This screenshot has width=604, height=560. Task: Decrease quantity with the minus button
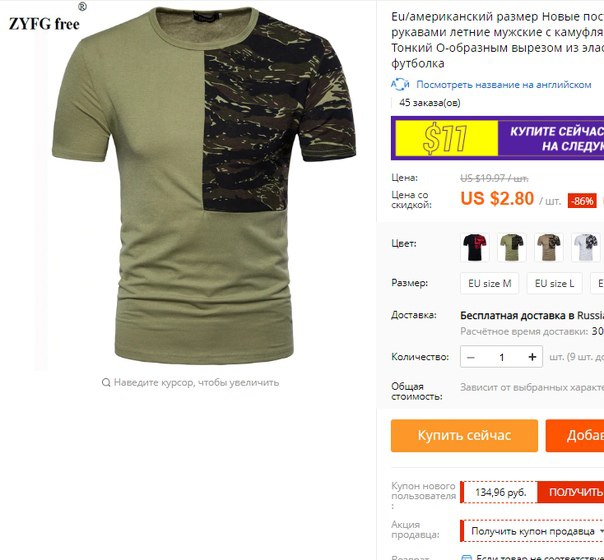pyautogui.click(x=471, y=357)
